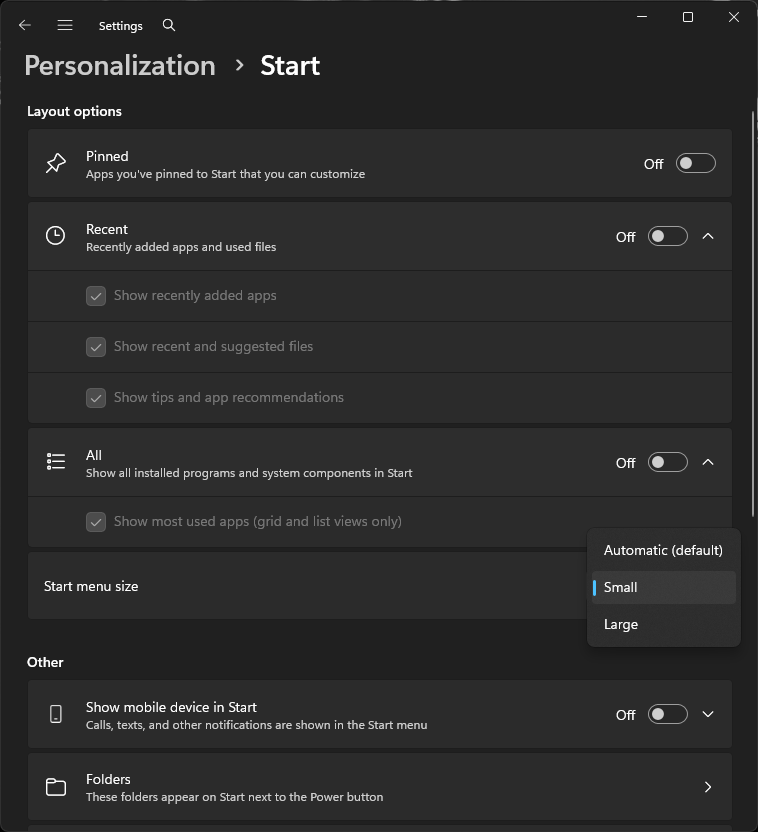Toggle the Recent switch
Screen dimensions: 758x832
click(x=667, y=236)
